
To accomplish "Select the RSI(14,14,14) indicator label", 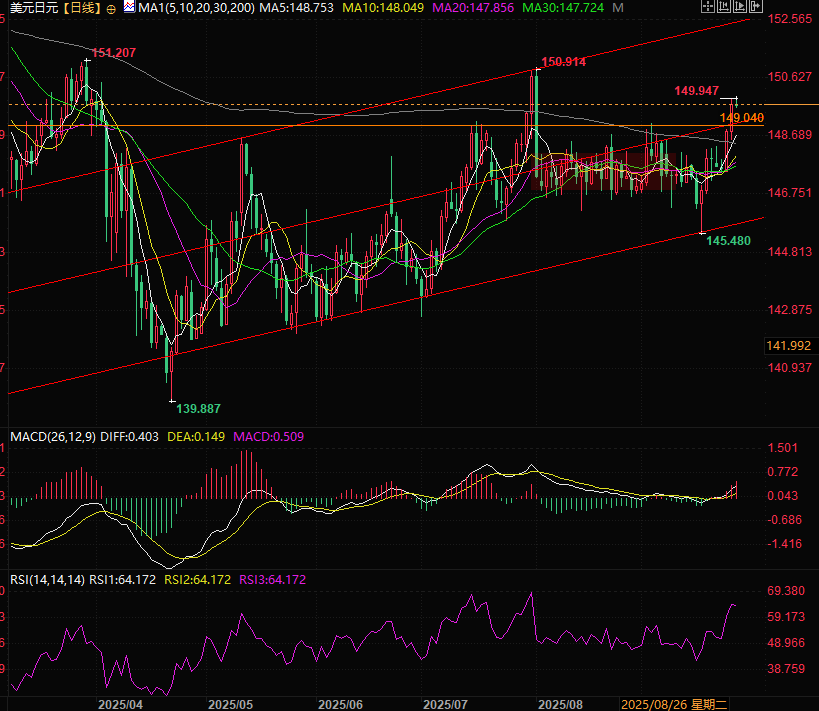I will [48, 580].
